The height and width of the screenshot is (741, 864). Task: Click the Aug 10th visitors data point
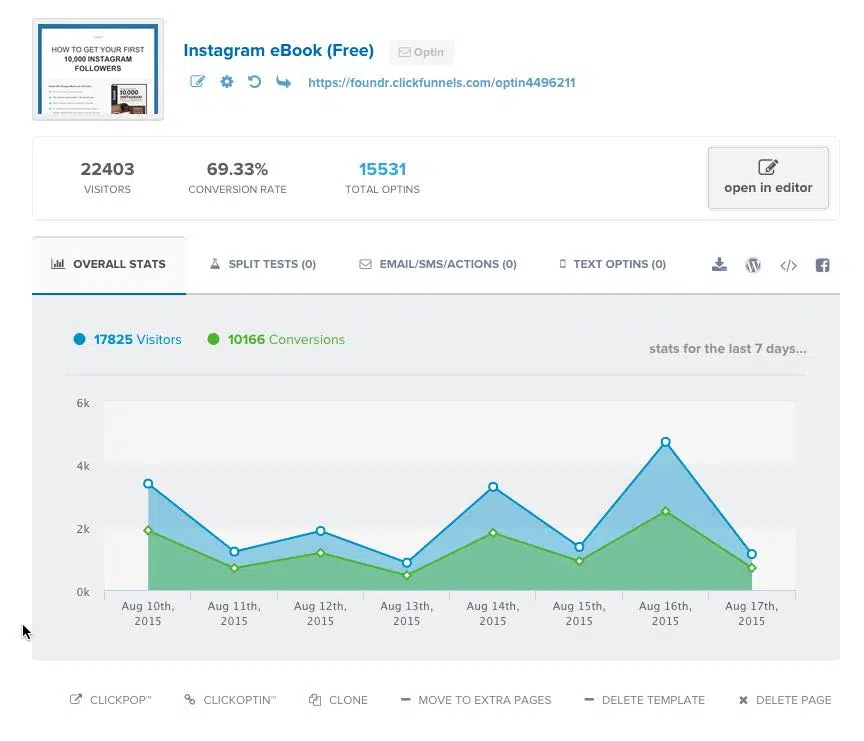point(148,484)
